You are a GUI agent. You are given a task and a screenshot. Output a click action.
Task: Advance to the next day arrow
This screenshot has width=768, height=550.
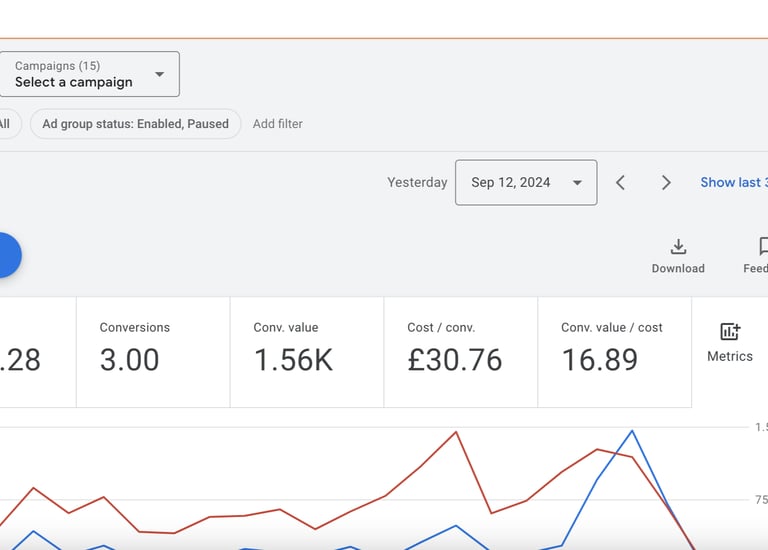[666, 183]
